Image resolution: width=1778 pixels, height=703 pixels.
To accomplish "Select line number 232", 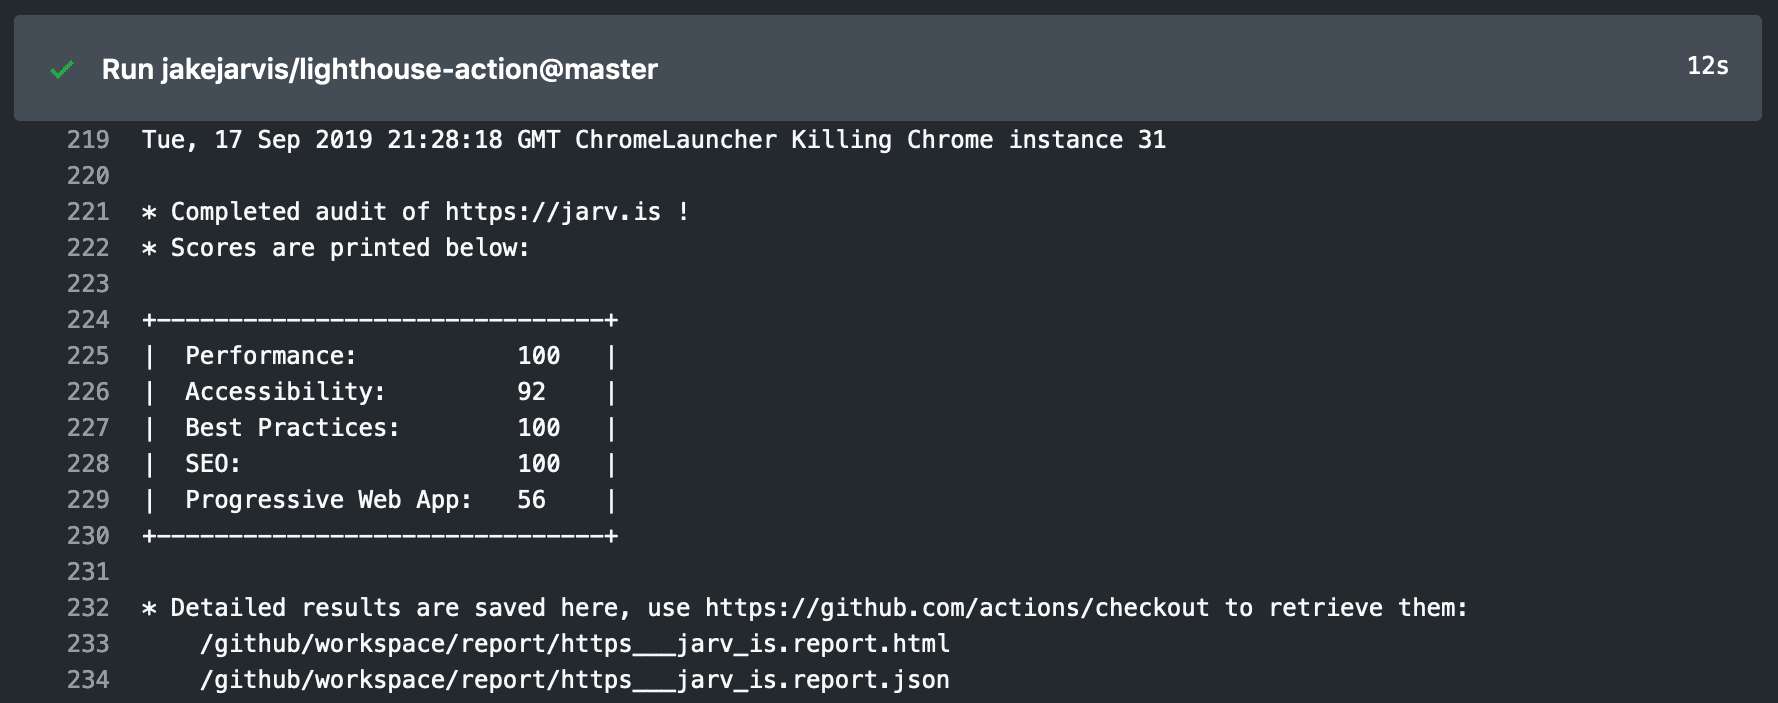I will tap(88, 608).
